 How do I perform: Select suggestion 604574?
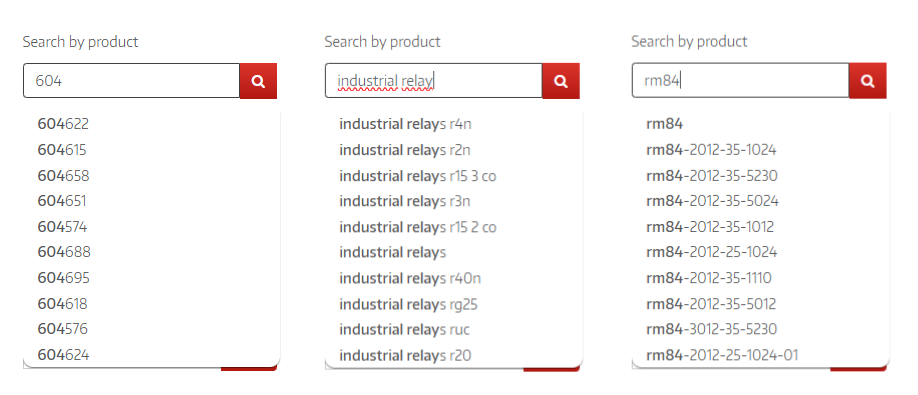(x=62, y=226)
